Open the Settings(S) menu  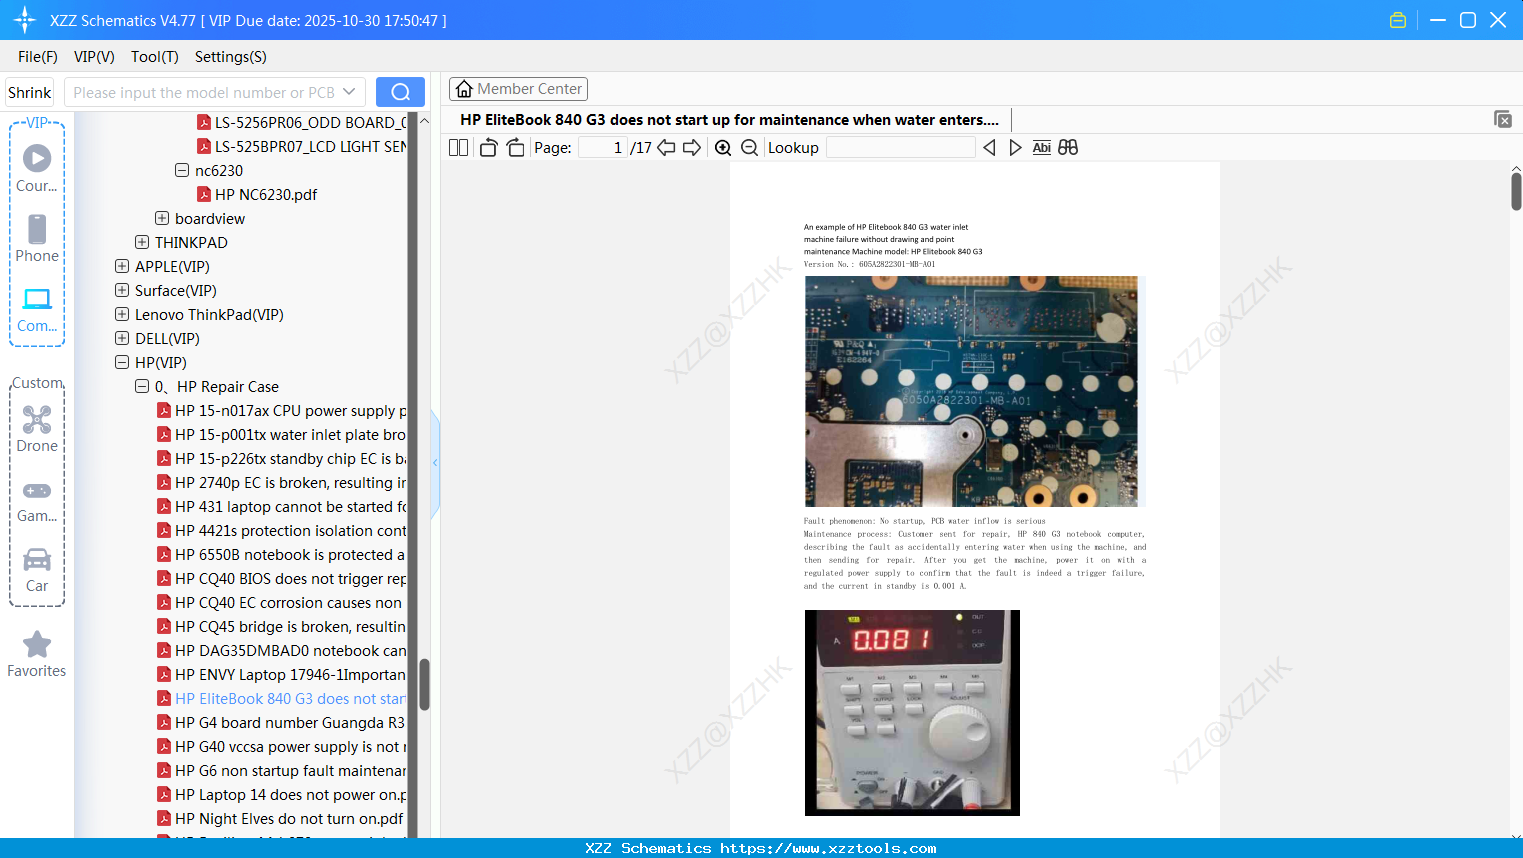231,57
